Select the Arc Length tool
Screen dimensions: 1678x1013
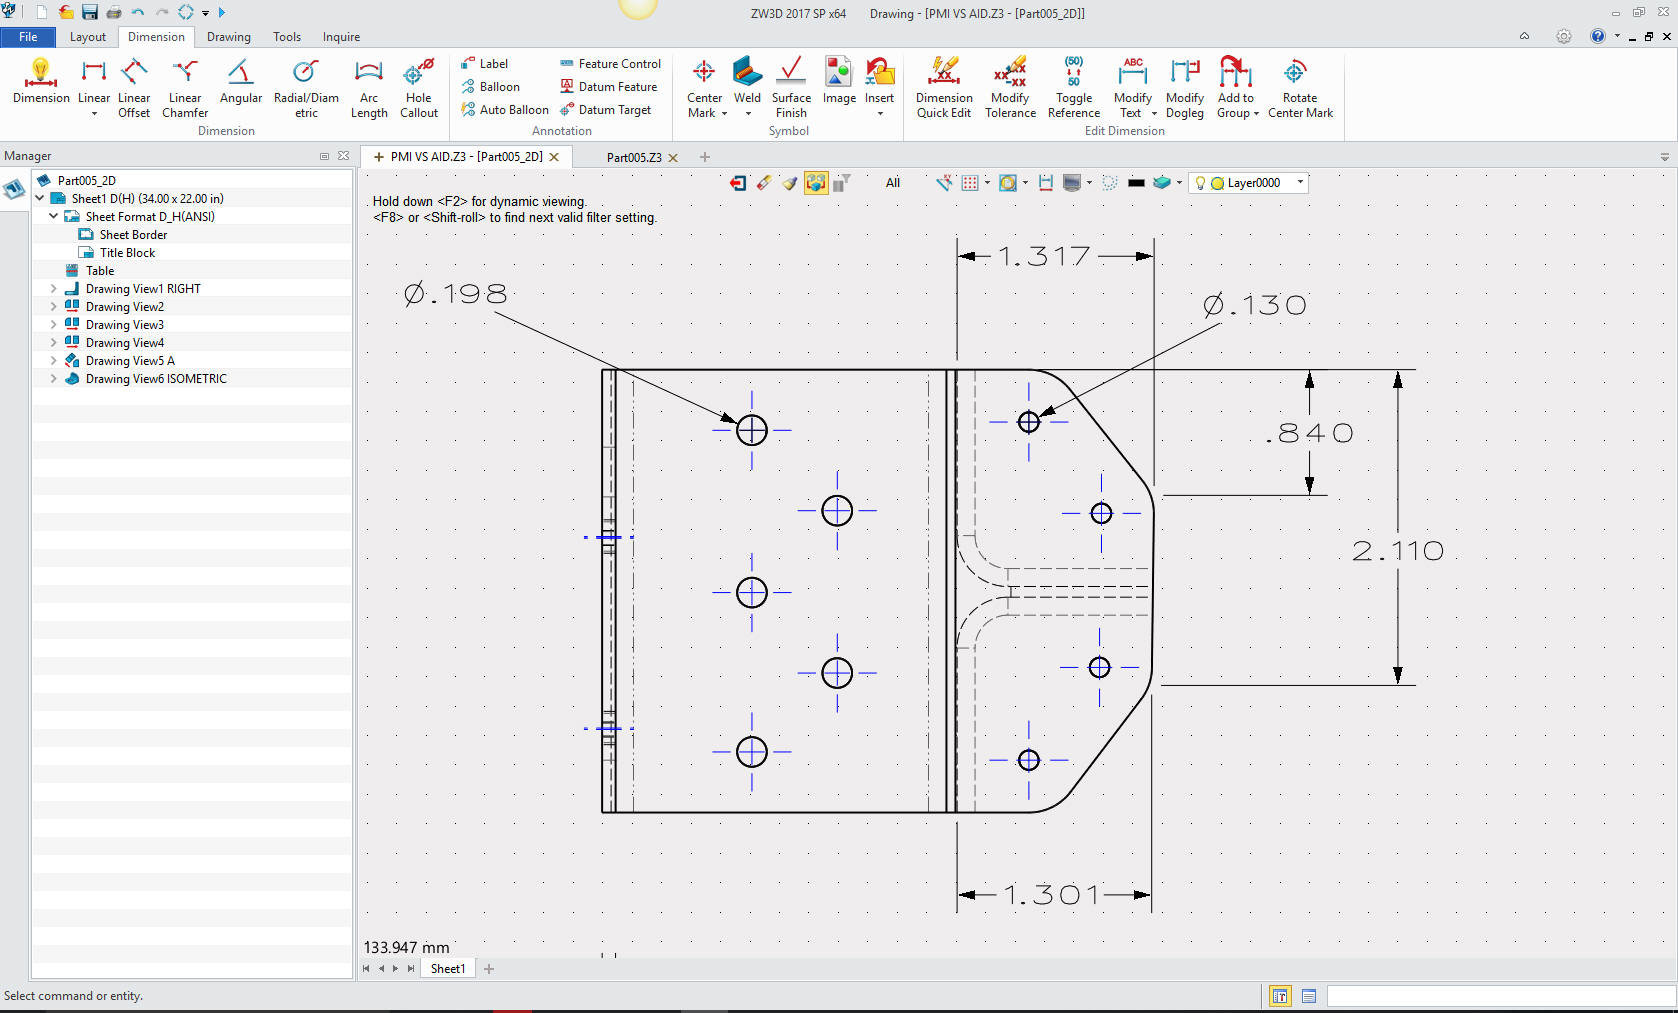tap(369, 88)
